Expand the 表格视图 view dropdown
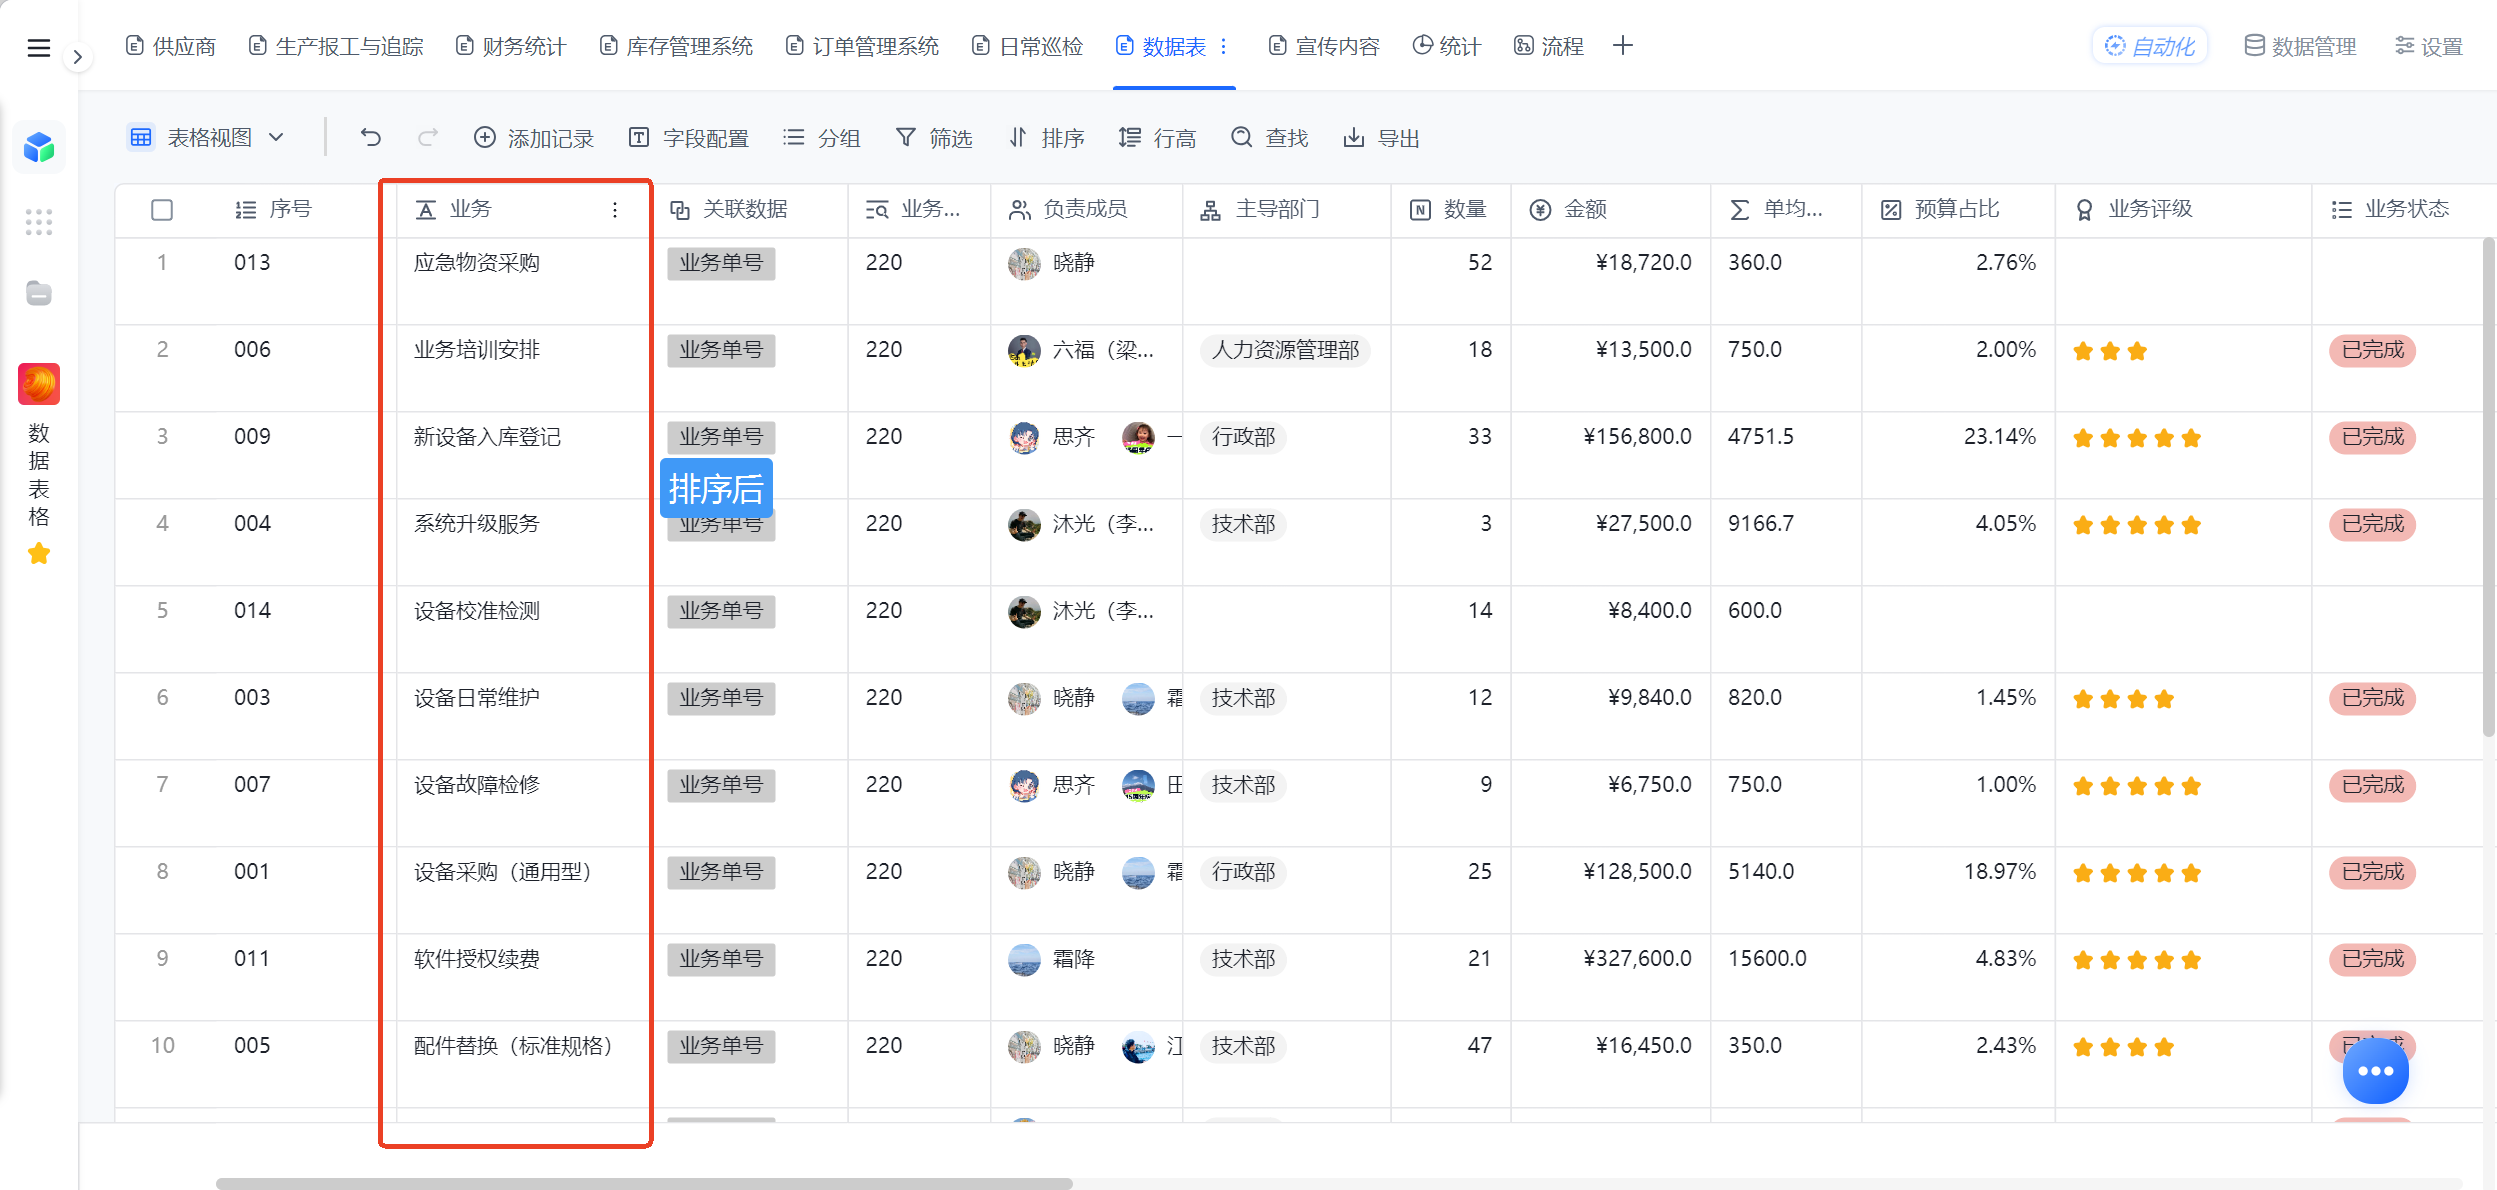Viewport: 2497px width, 1190px height. [208, 138]
